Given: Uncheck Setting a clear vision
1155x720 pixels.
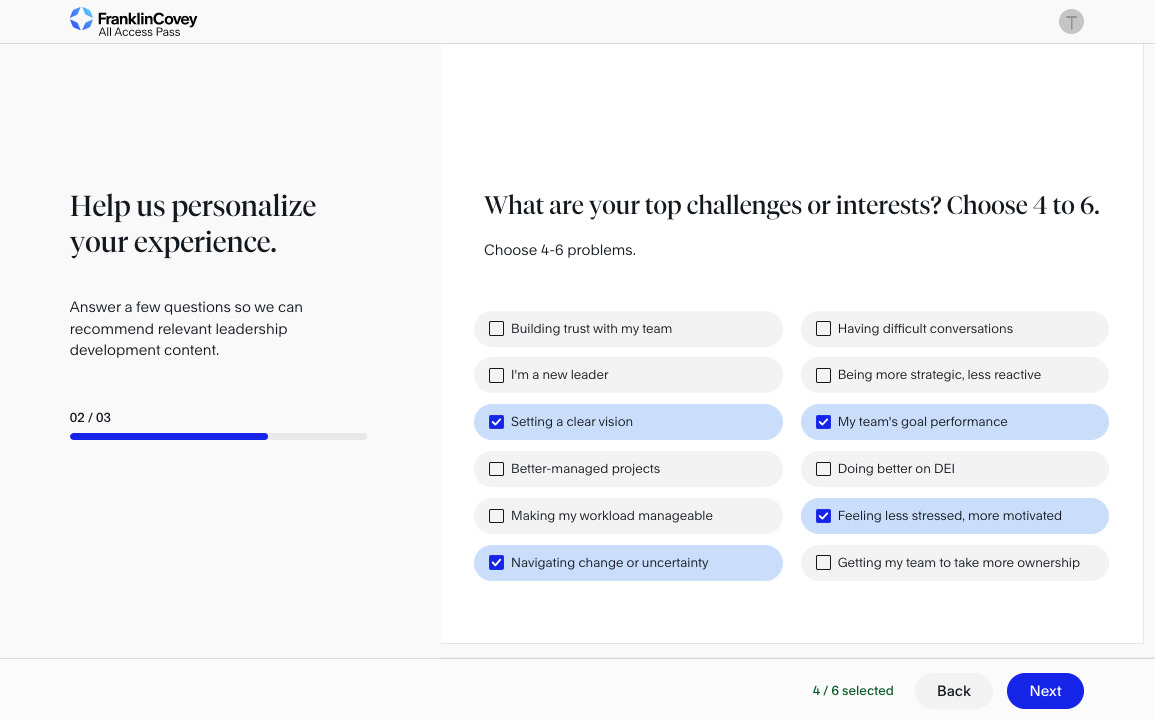Looking at the screenshot, I should 496,422.
